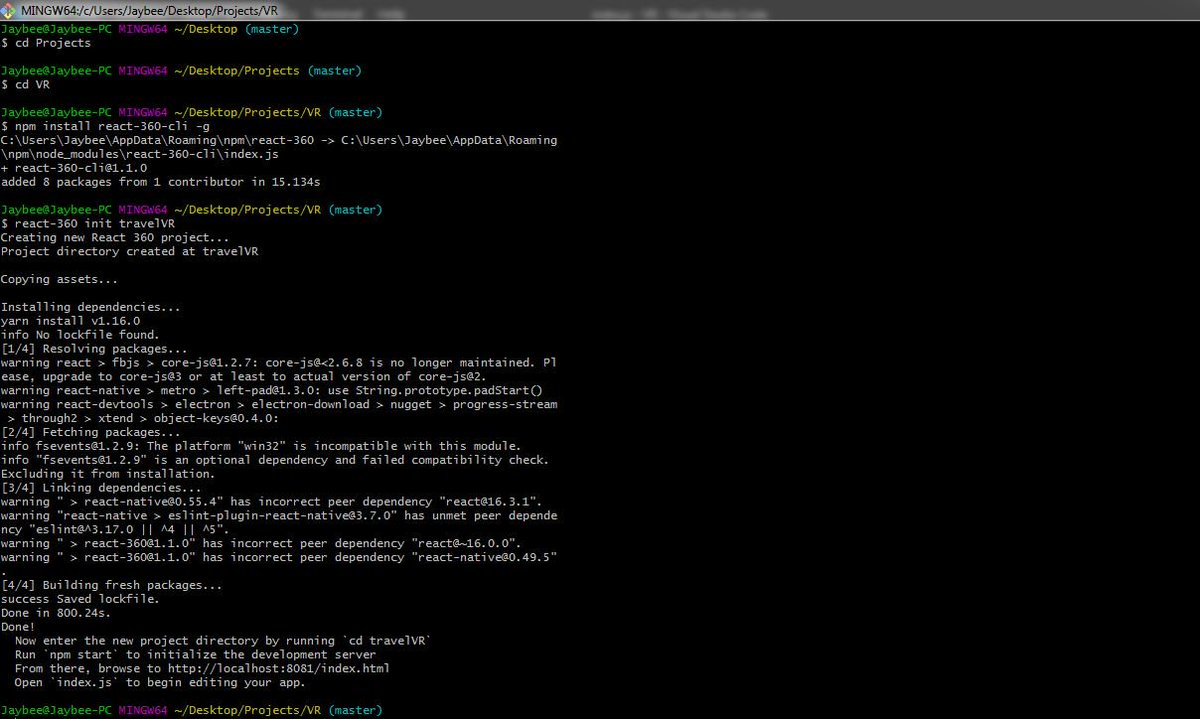Click the '~/Desktop/Projects/VR' path in prompt
This screenshot has width=1200, height=719.
pos(250,709)
